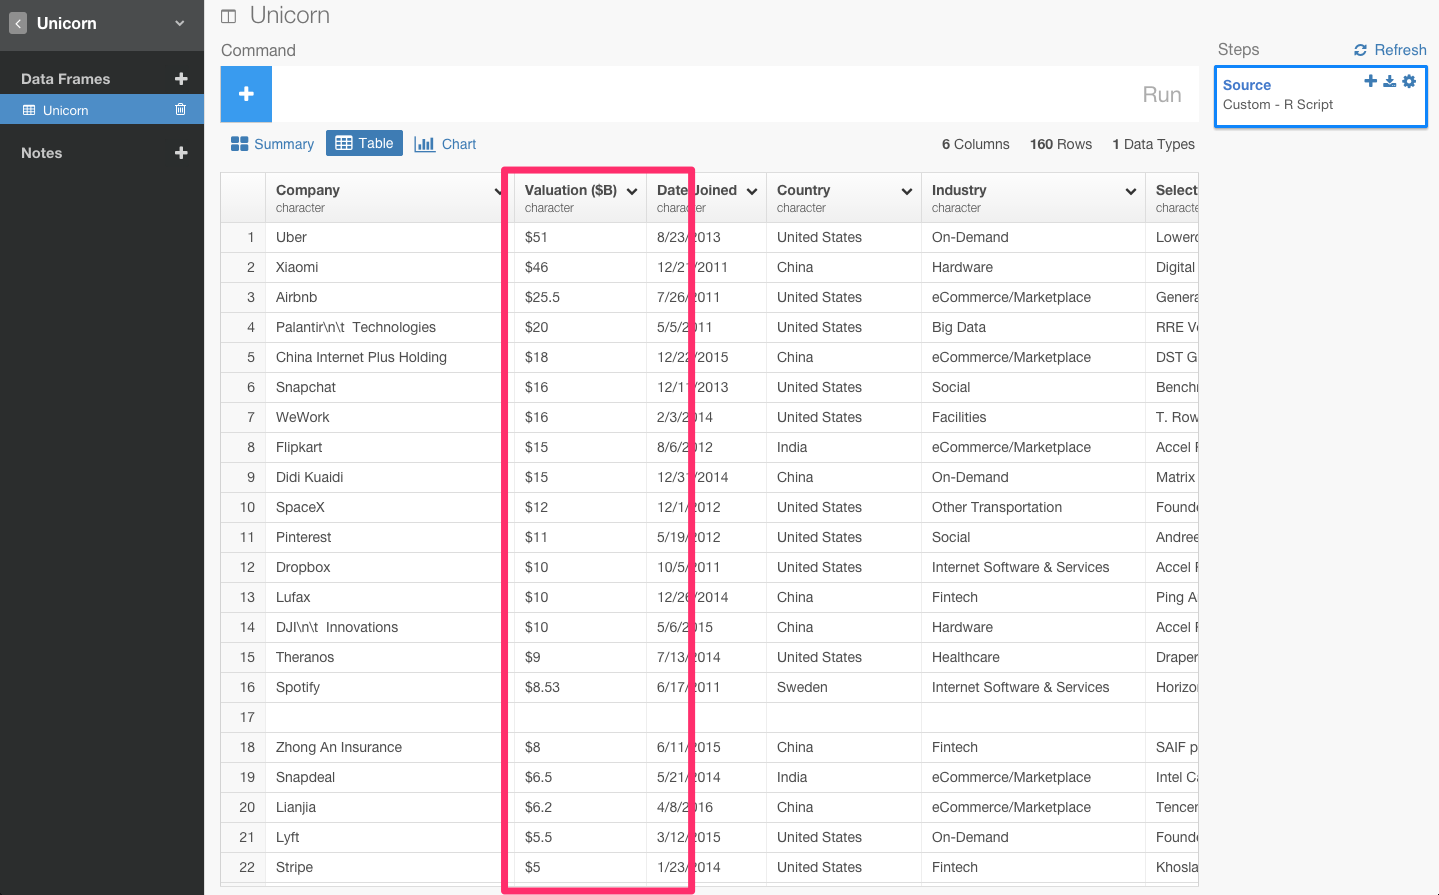Click the 160 Rows count label
The image size is (1439, 895).
pos(1061,144)
